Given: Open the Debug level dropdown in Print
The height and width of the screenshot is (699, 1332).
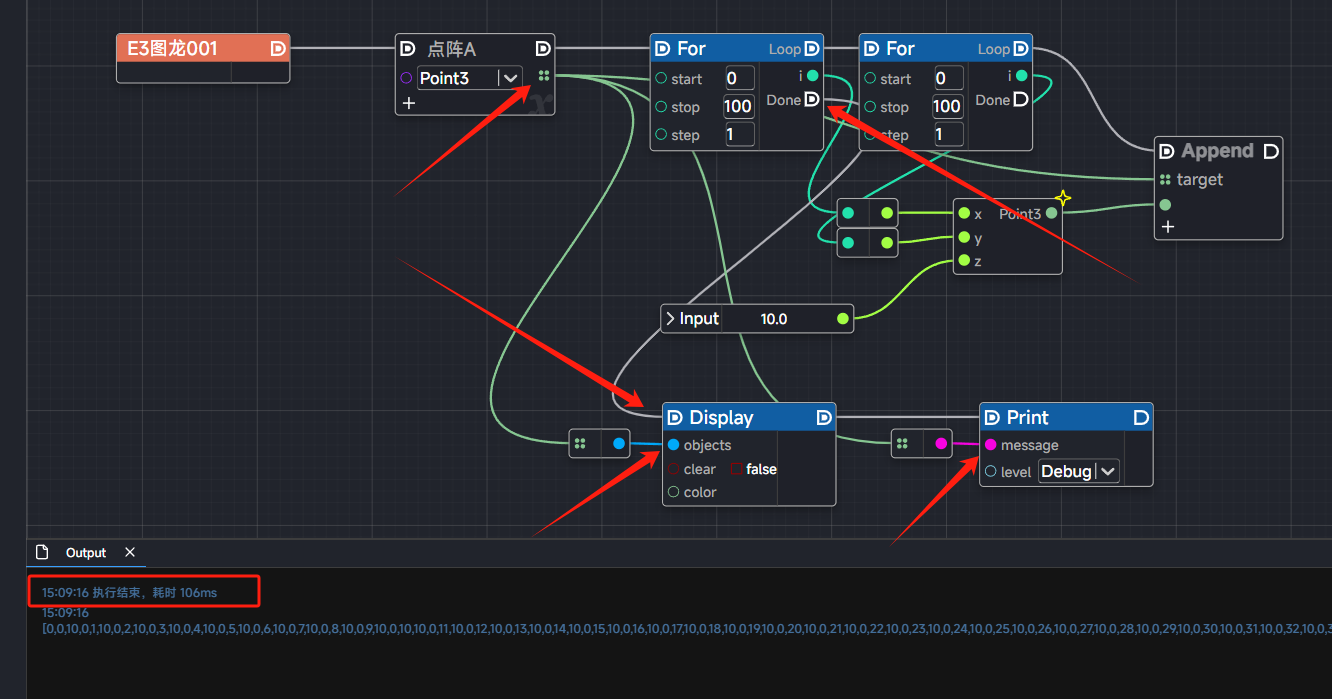Looking at the screenshot, I should [1107, 472].
